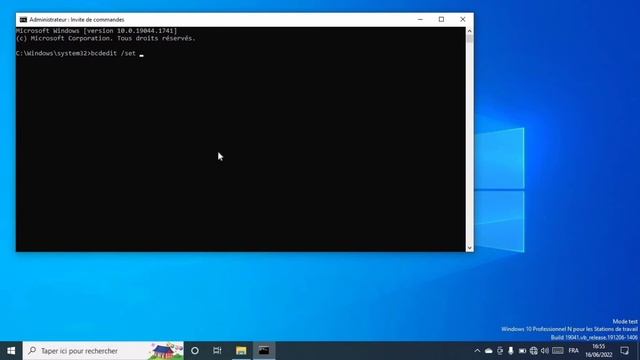Screen dimensions: 640x360
Task: Open the touch keyboard tray icon
Action: pyautogui.click(x=558, y=351)
